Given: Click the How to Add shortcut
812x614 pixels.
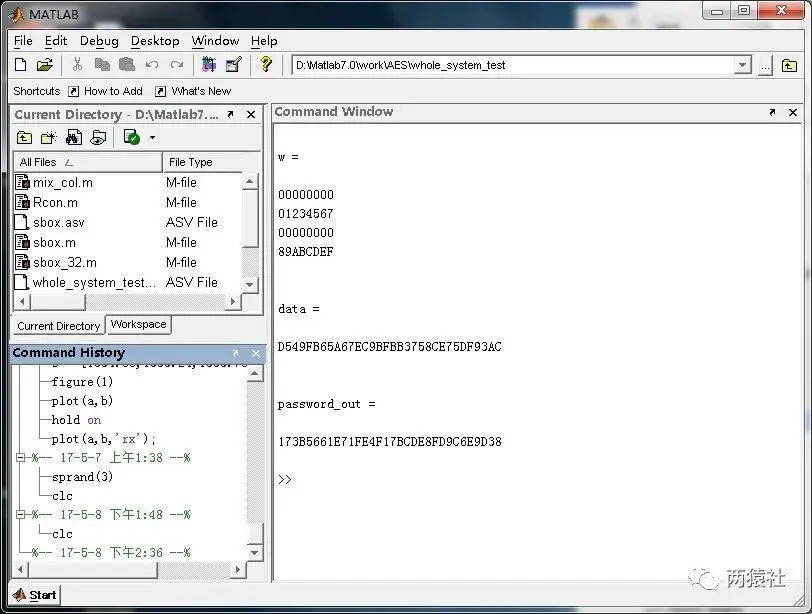Looking at the screenshot, I should tap(106, 91).
